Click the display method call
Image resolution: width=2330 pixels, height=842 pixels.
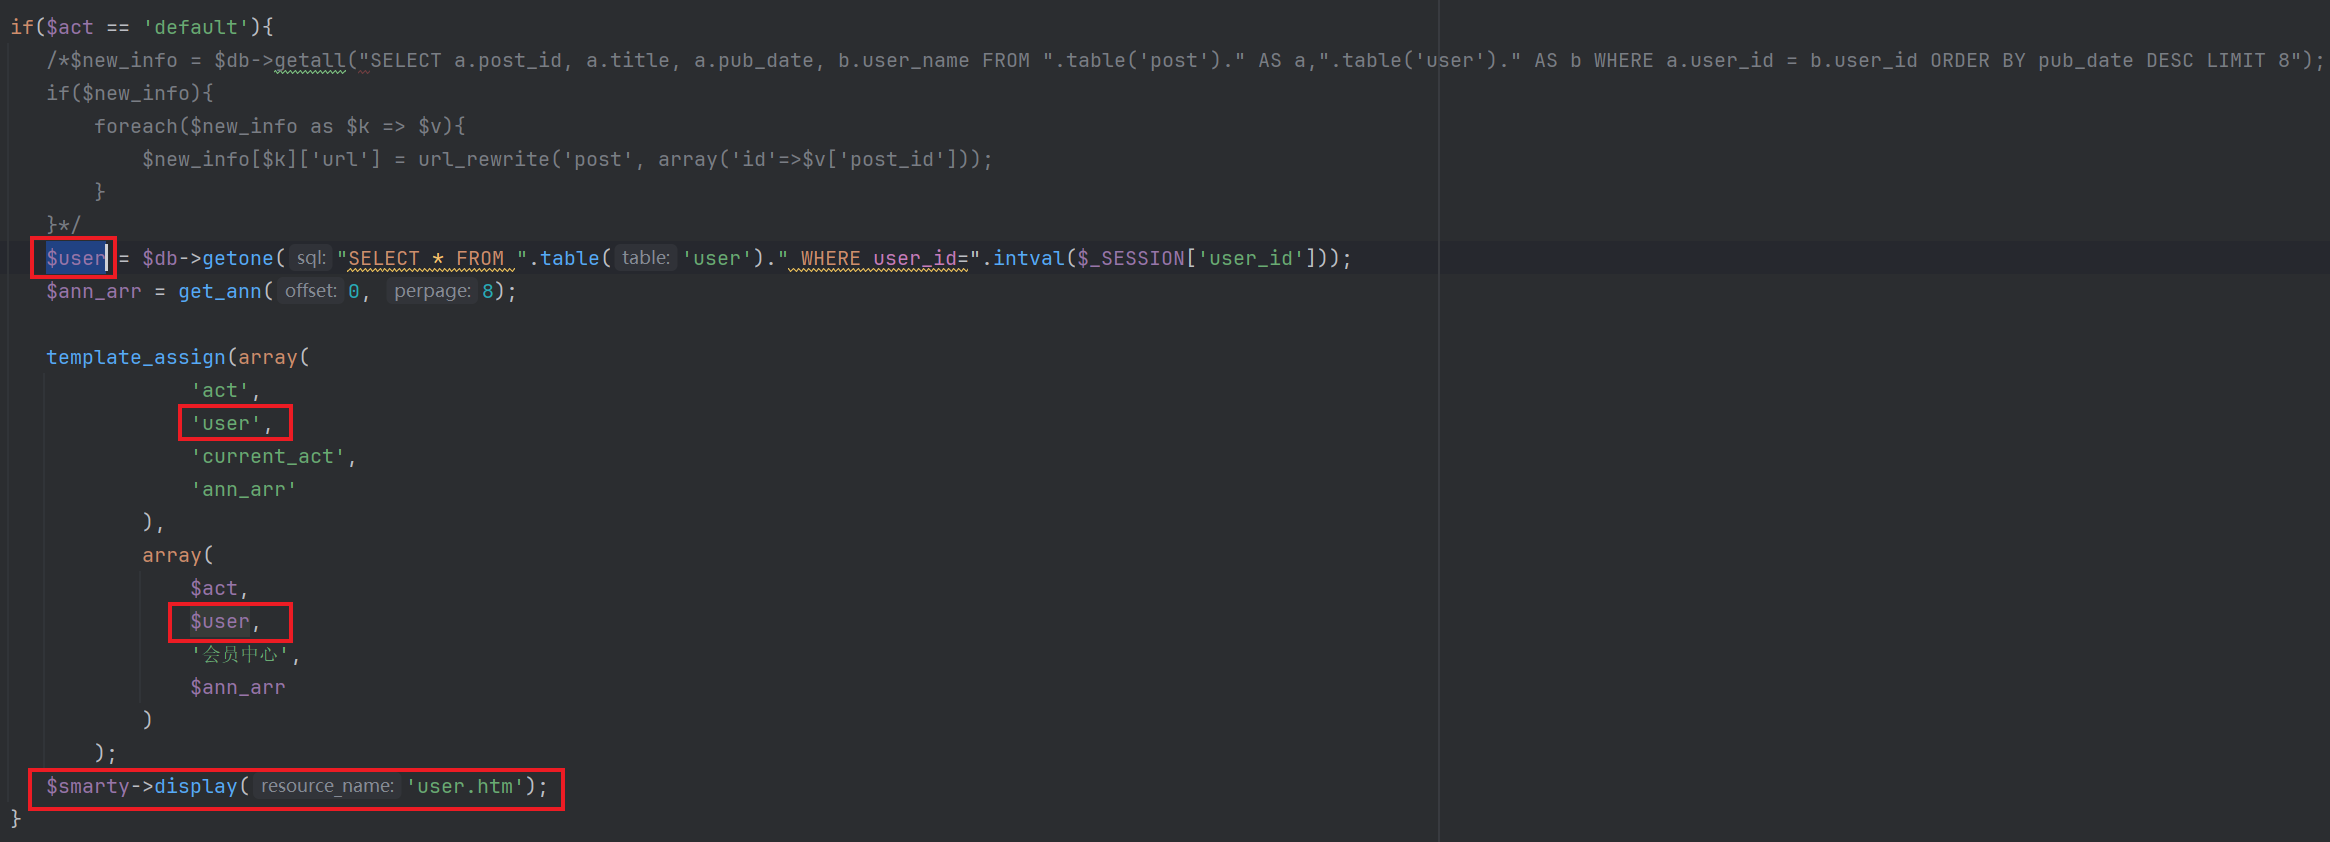click(x=195, y=786)
